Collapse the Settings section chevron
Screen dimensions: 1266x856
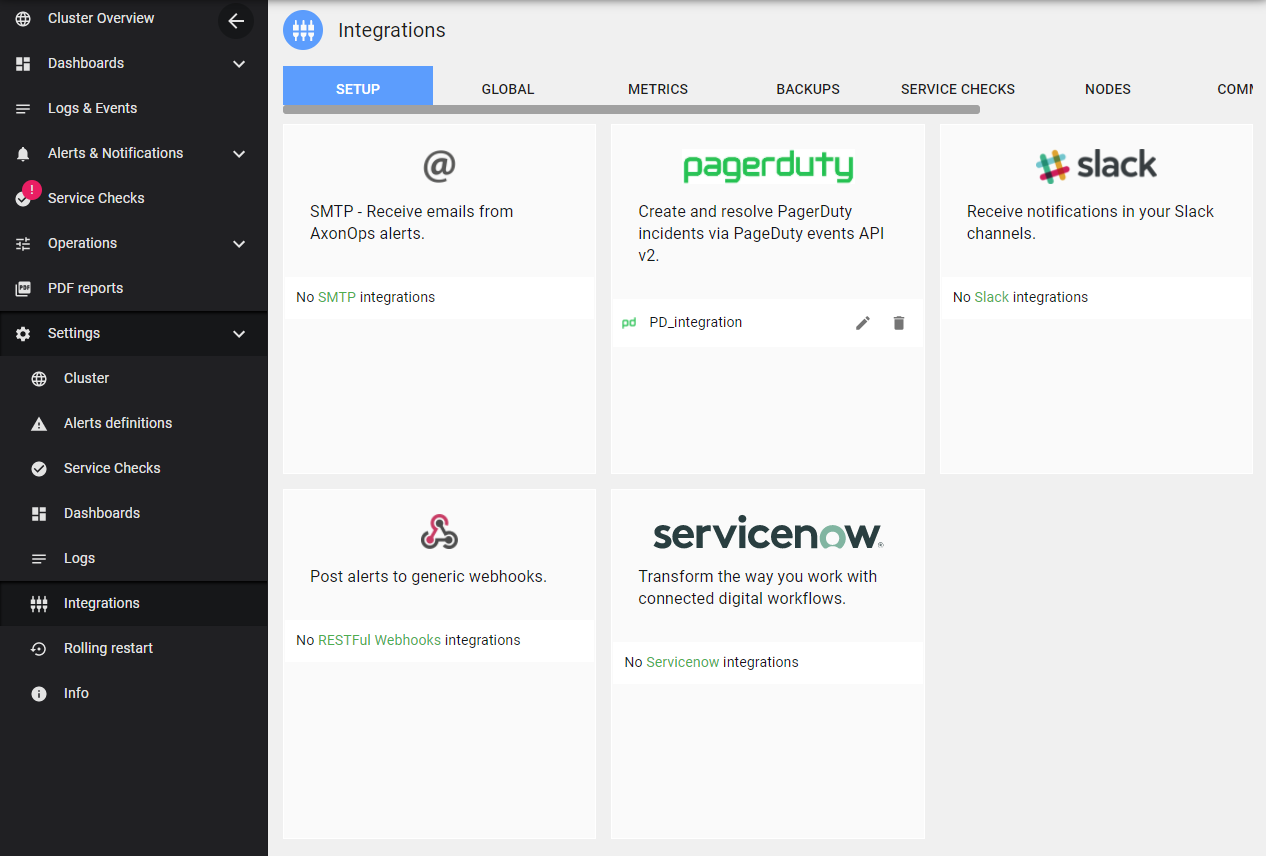pyautogui.click(x=239, y=334)
